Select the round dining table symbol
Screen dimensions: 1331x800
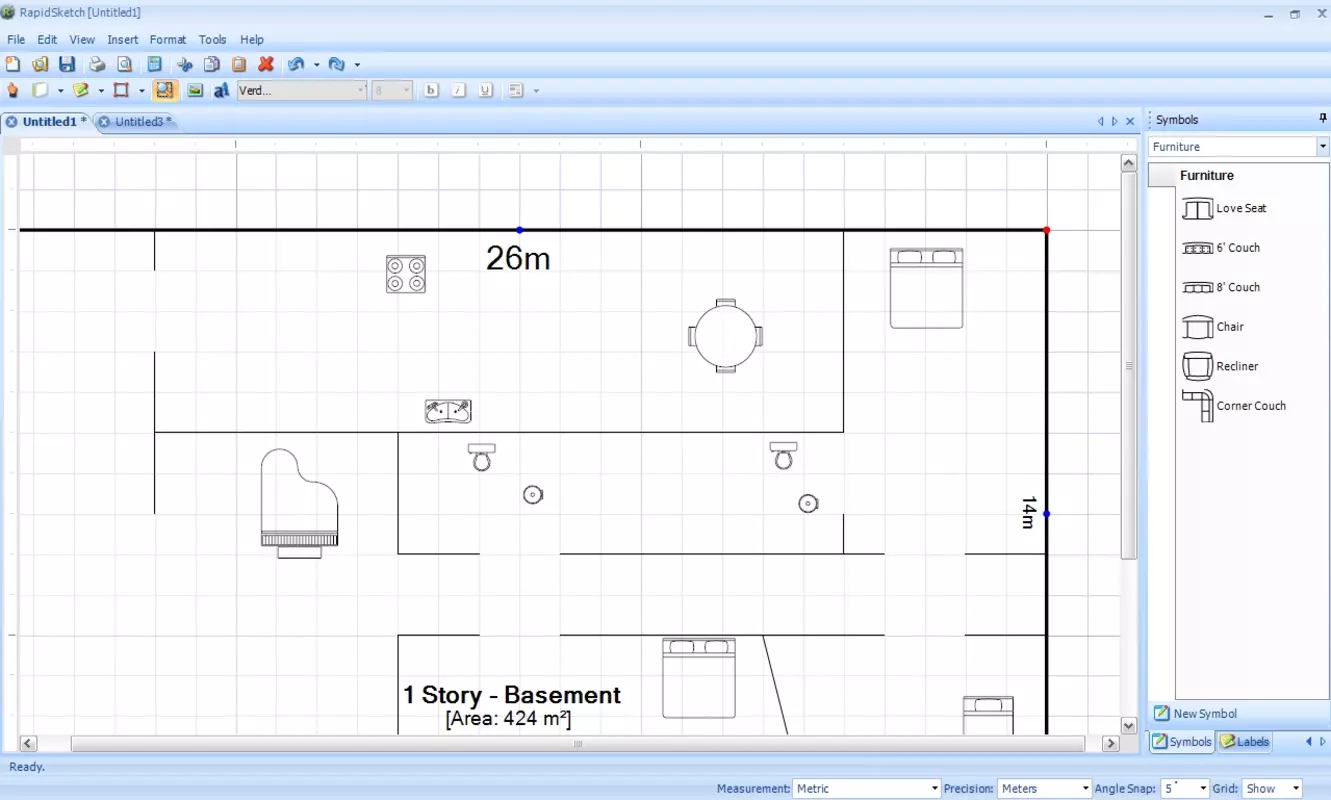point(726,336)
